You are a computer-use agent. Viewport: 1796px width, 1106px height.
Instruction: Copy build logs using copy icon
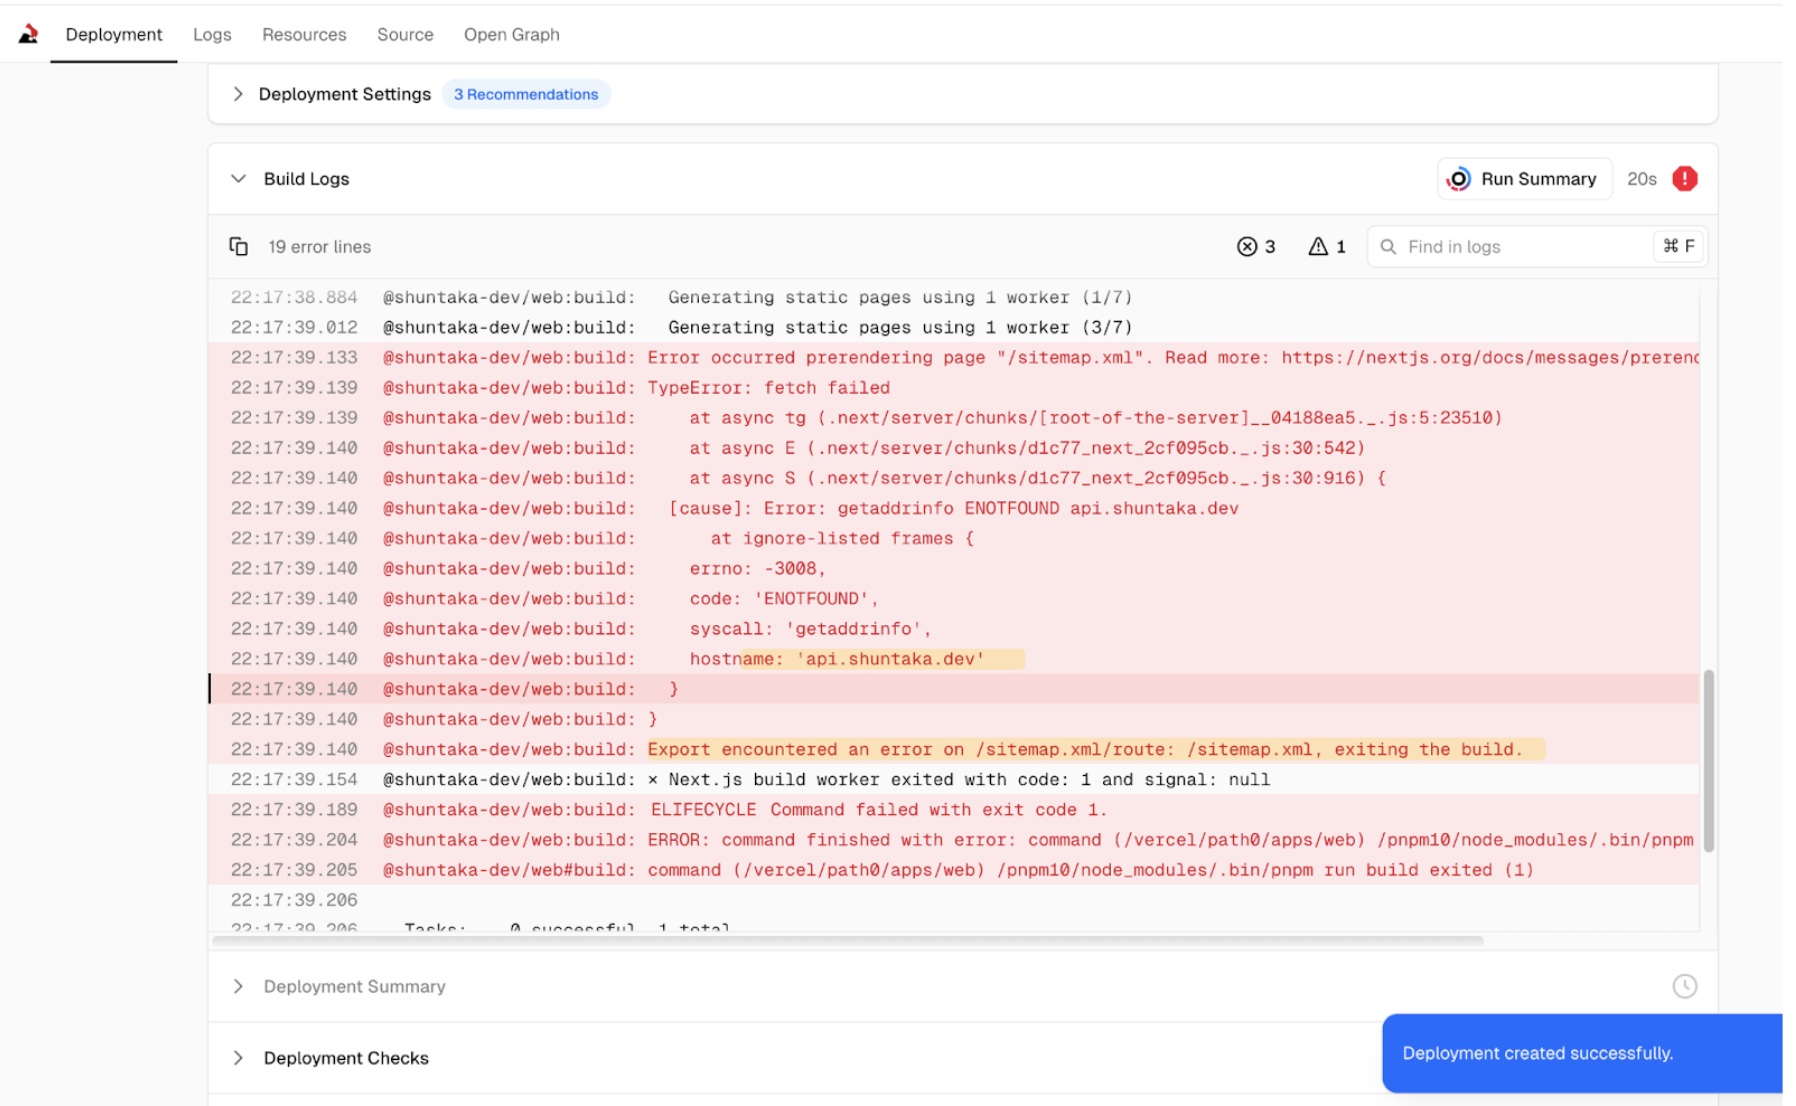click(x=238, y=246)
